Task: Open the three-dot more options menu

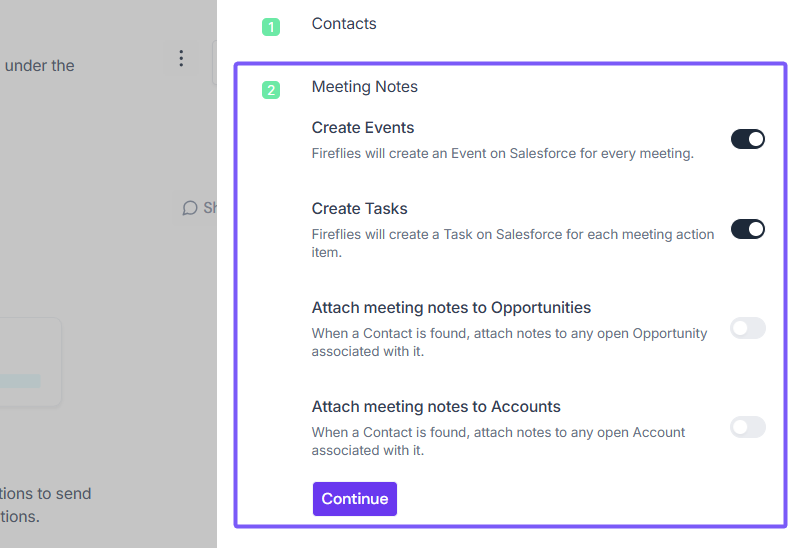Action: [181, 59]
